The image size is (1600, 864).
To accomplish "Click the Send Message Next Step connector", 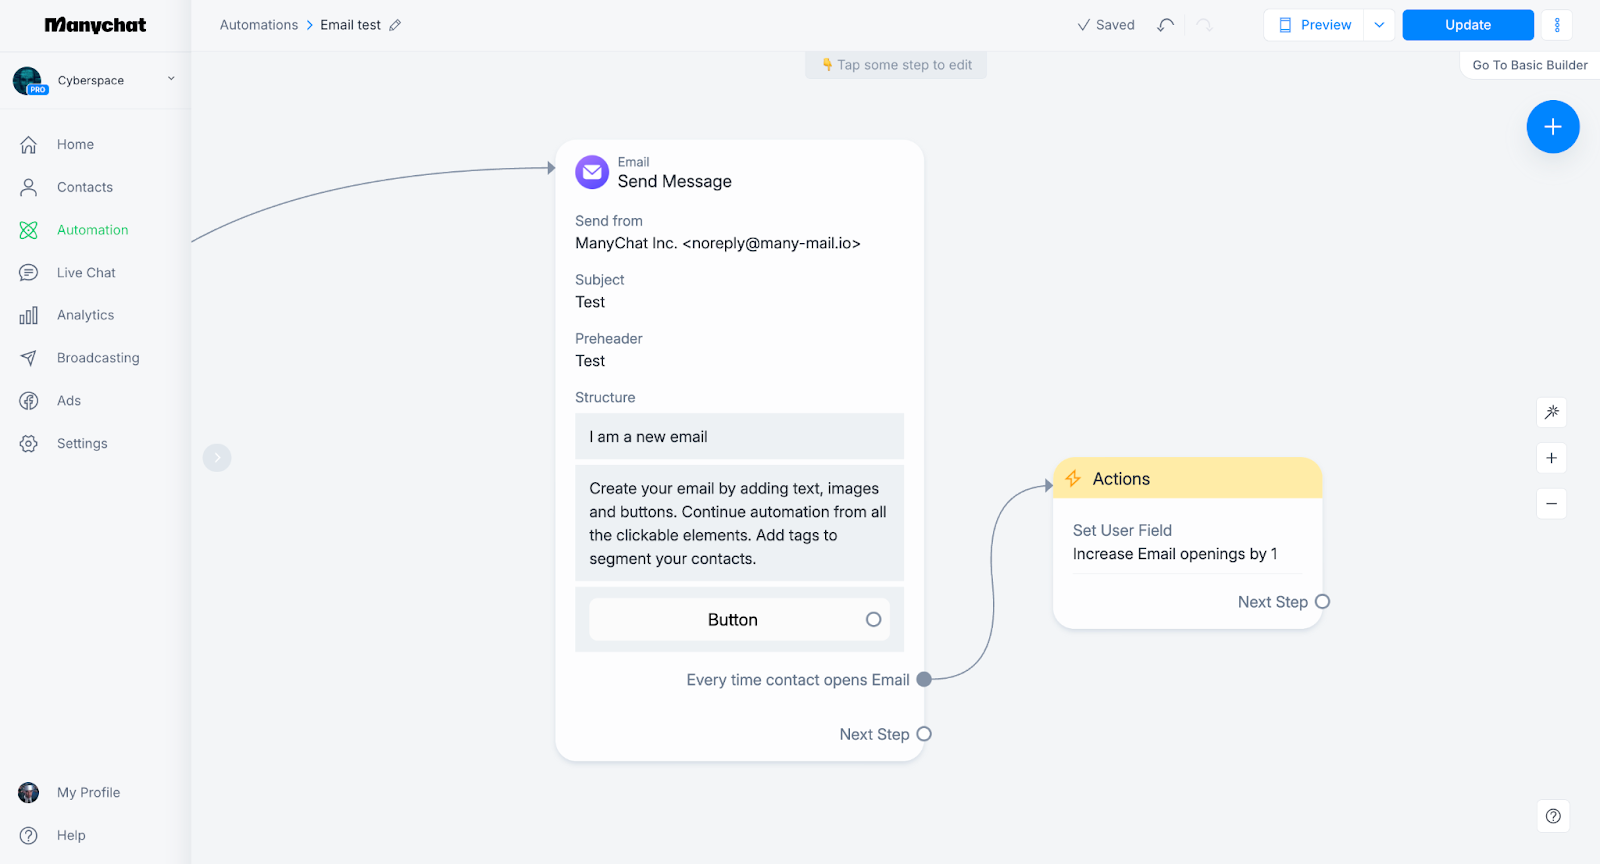I will point(924,734).
